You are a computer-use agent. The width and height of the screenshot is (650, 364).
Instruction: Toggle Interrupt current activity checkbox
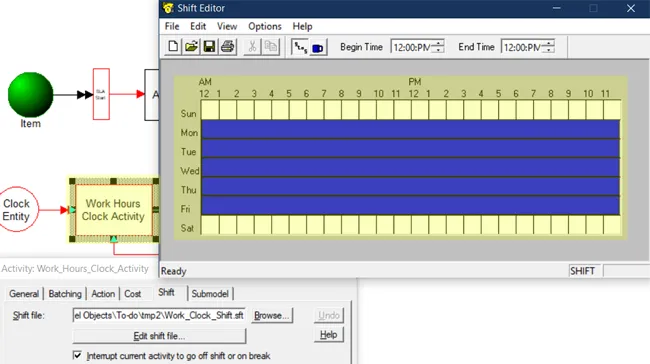[77, 355]
